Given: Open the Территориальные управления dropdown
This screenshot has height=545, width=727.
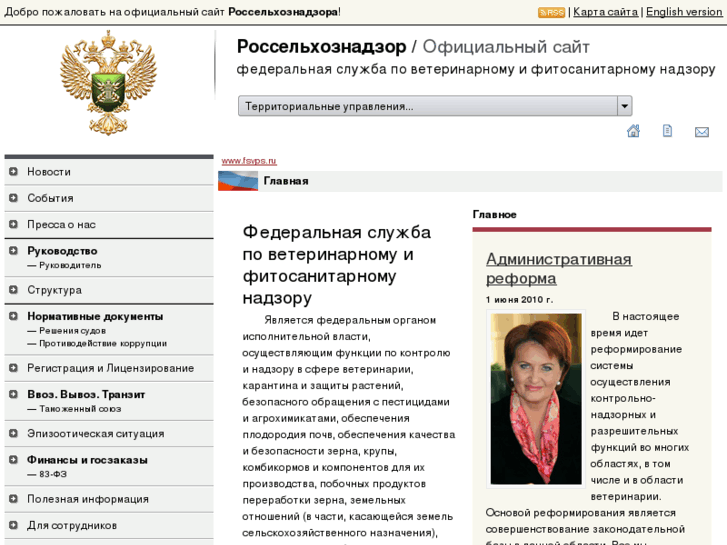Looking at the screenshot, I should (x=435, y=106).
